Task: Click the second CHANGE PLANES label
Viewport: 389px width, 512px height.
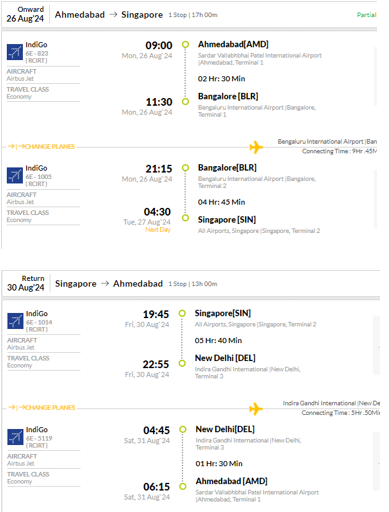Action: 41,407
